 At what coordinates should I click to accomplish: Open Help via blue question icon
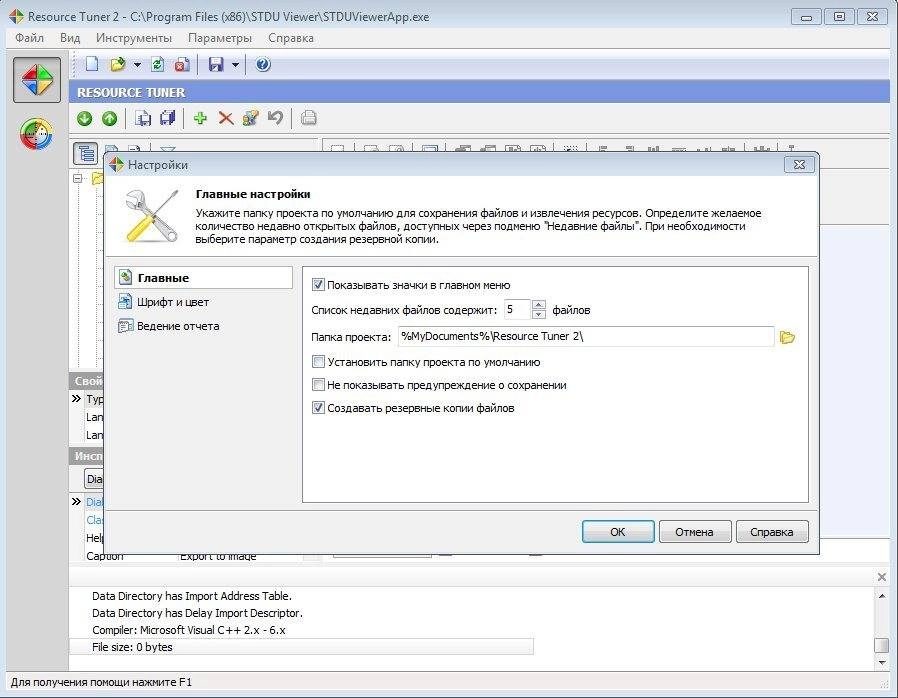[x=263, y=64]
